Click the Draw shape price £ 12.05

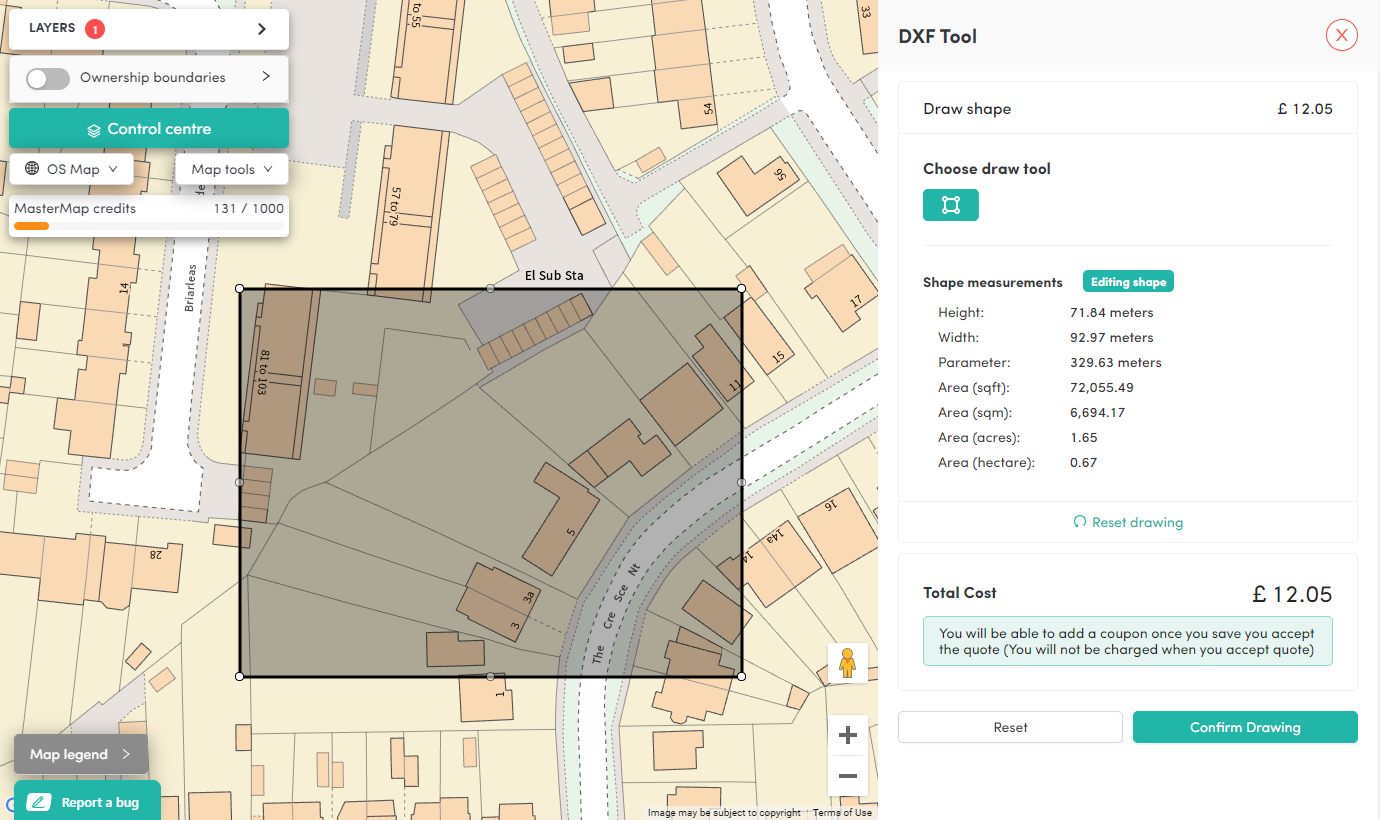click(1305, 109)
